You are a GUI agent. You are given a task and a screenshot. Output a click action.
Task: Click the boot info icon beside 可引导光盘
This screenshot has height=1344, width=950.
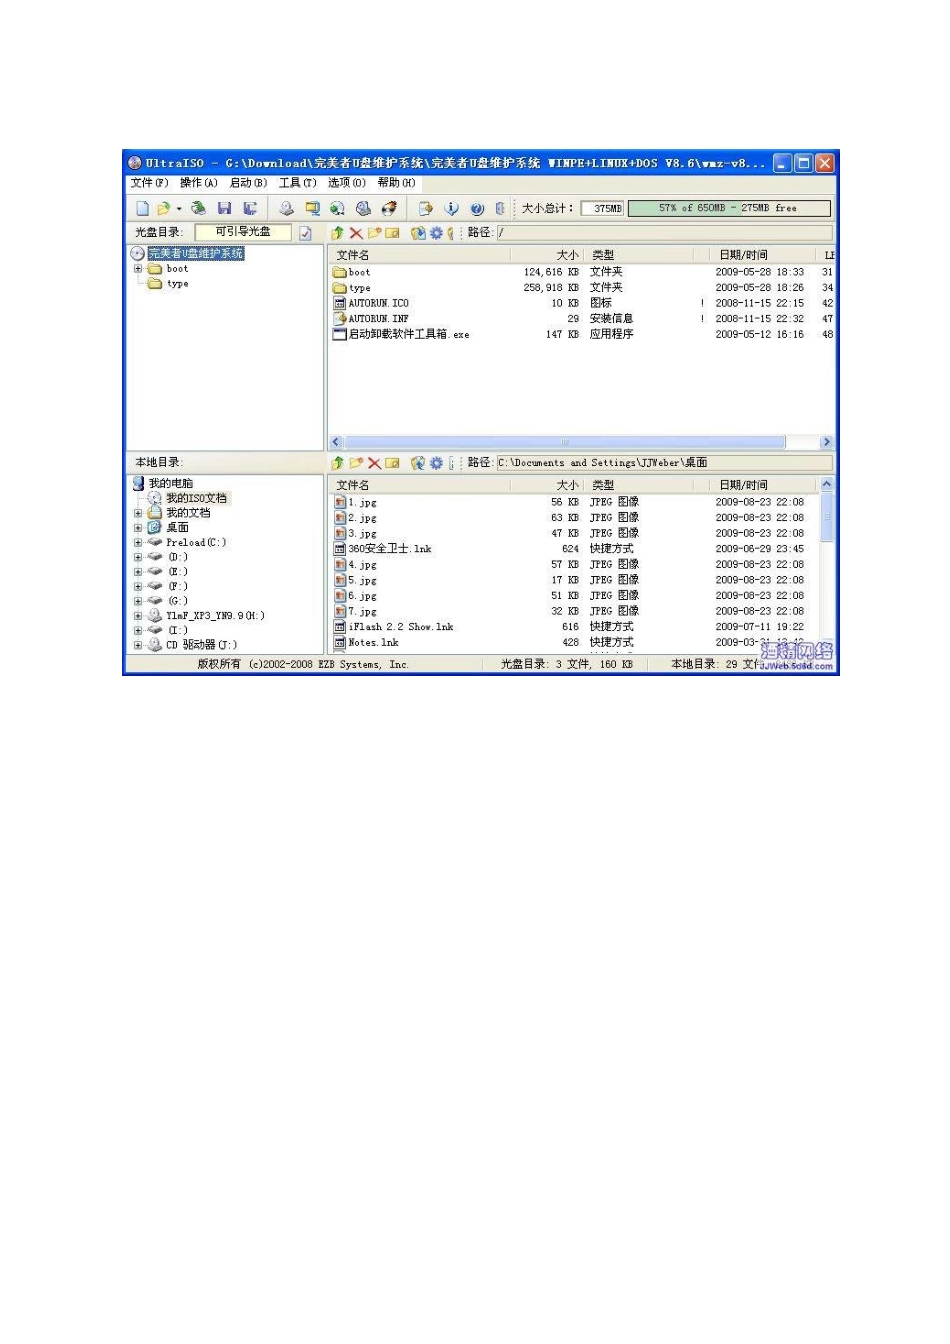(305, 233)
